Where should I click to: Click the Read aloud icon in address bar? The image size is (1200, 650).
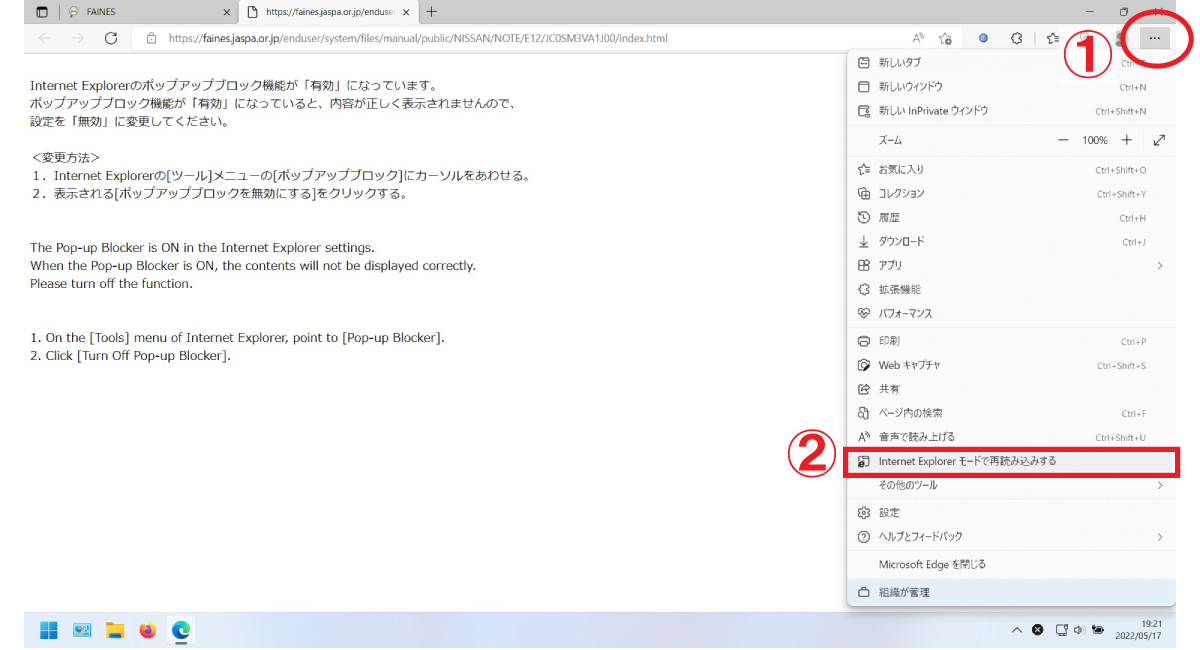click(918, 38)
